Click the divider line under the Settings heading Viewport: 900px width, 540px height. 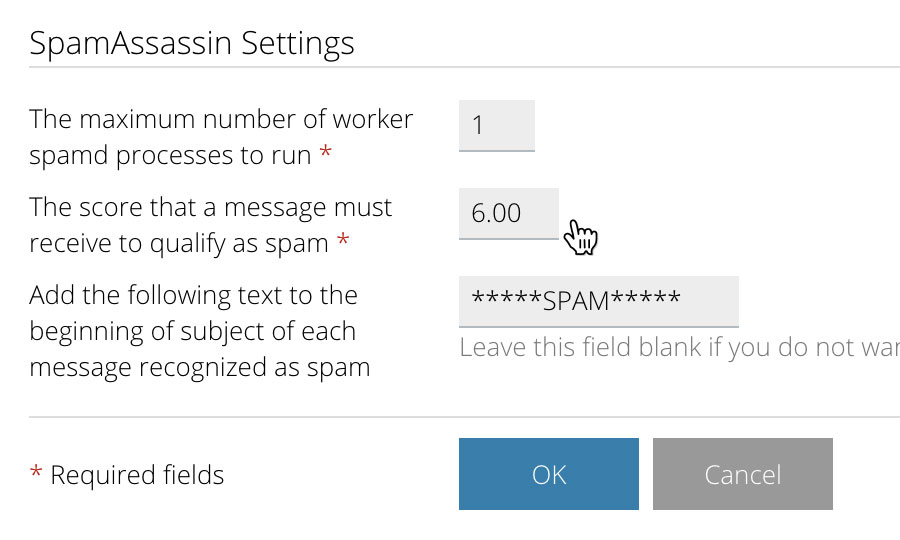[464, 67]
